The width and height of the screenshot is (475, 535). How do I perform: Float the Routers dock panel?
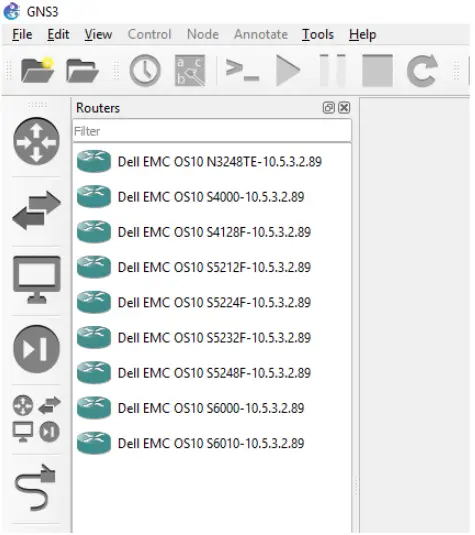coord(329,108)
